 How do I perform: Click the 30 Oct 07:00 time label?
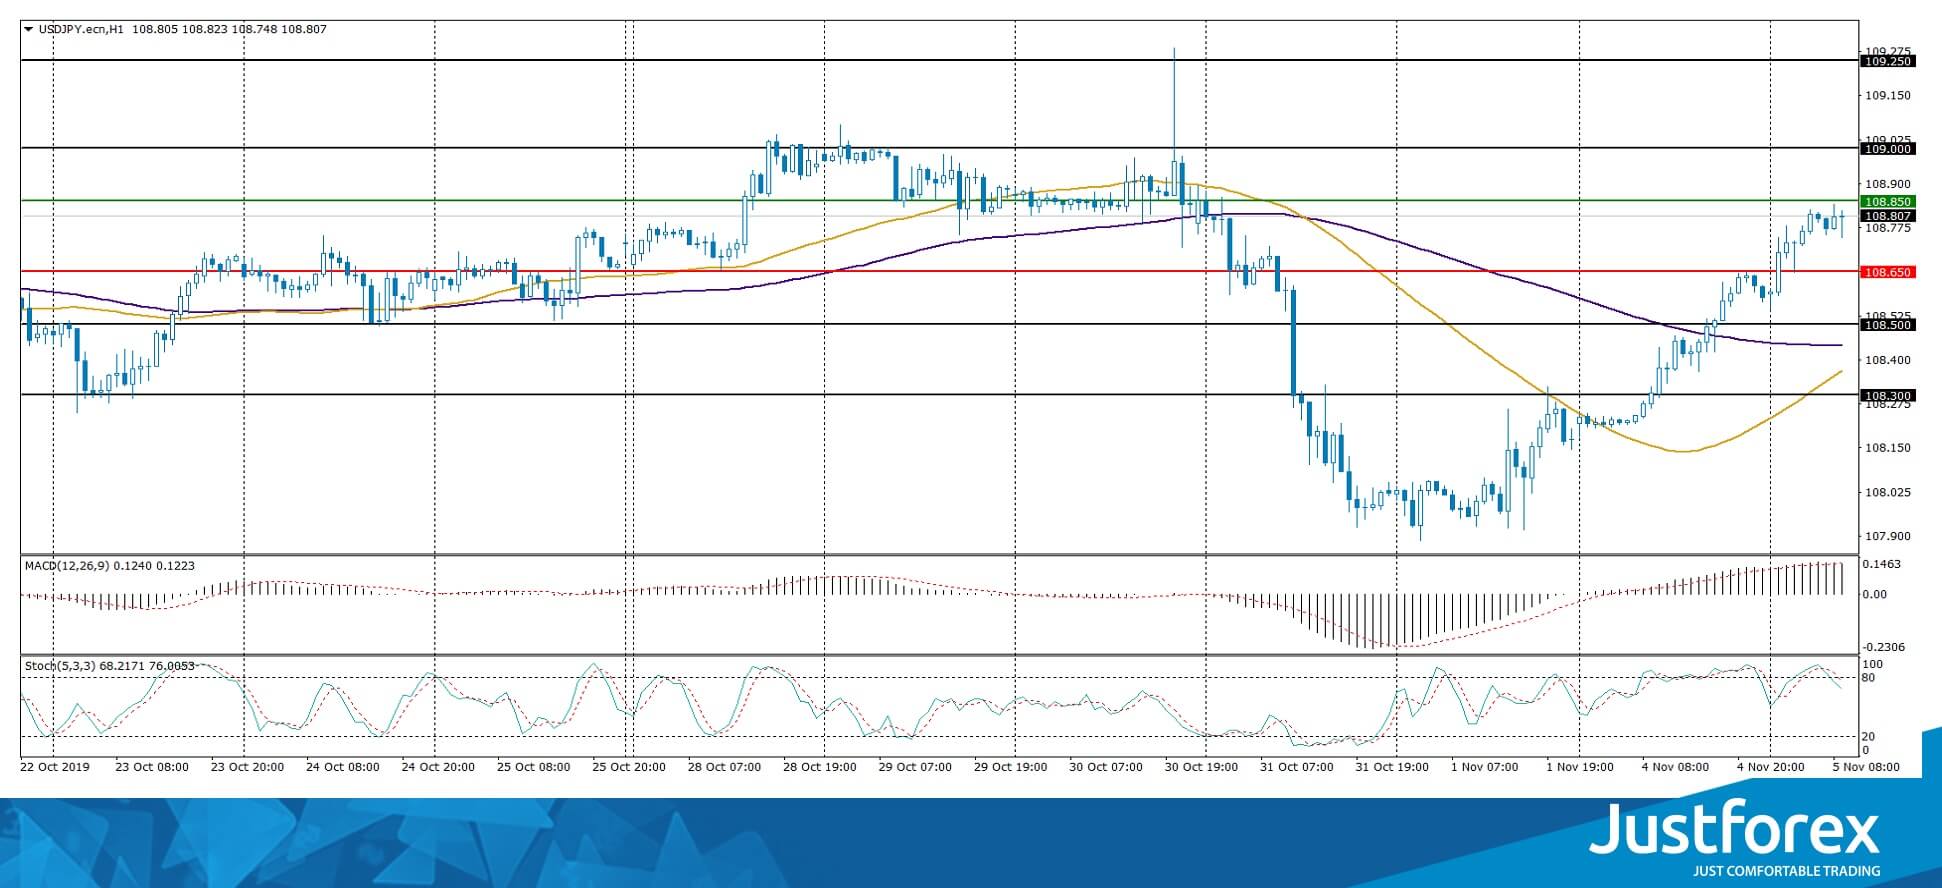tap(1106, 767)
